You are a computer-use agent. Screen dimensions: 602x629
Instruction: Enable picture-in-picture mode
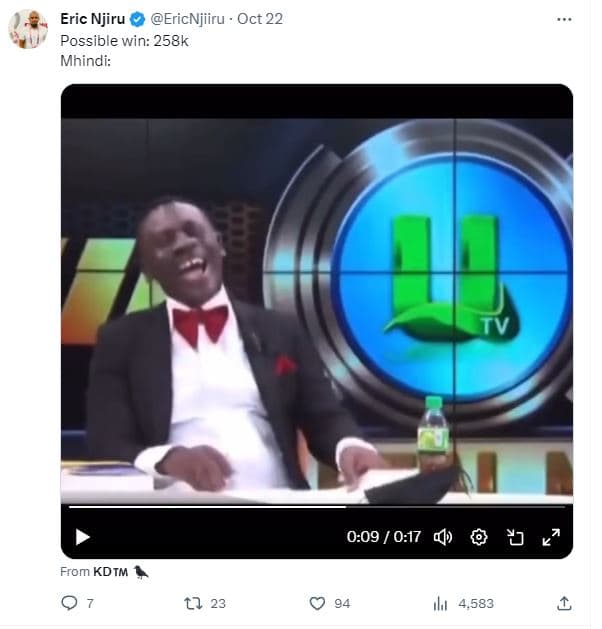515,537
